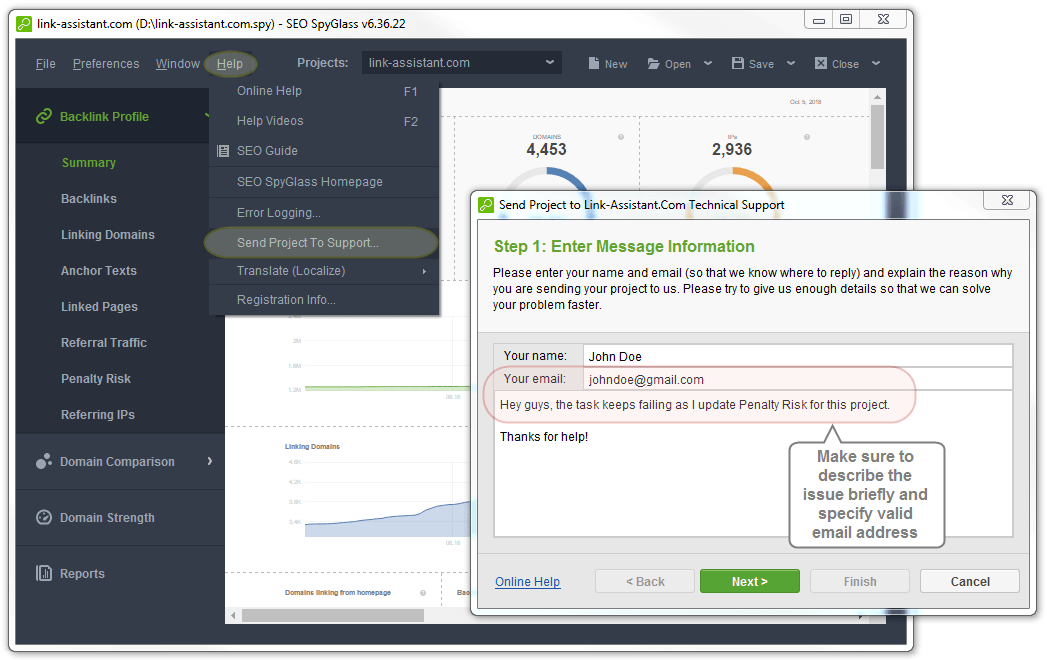Click the Backlink Profile chain icon
Screen dimensions: 1047x660
[44, 116]
